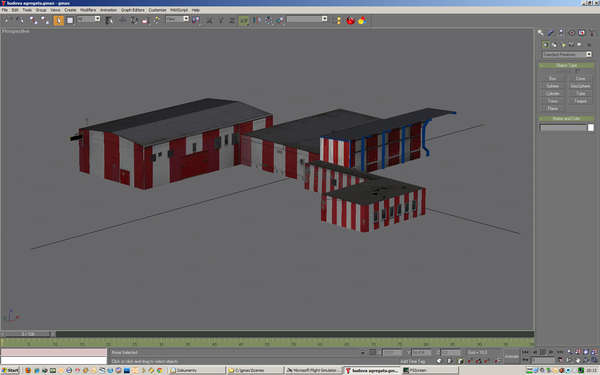Image resolution: width=600 pixels, height=375 pixels.
Task: Toggle the highlighted green toolbar button
Action: point(243,20)
